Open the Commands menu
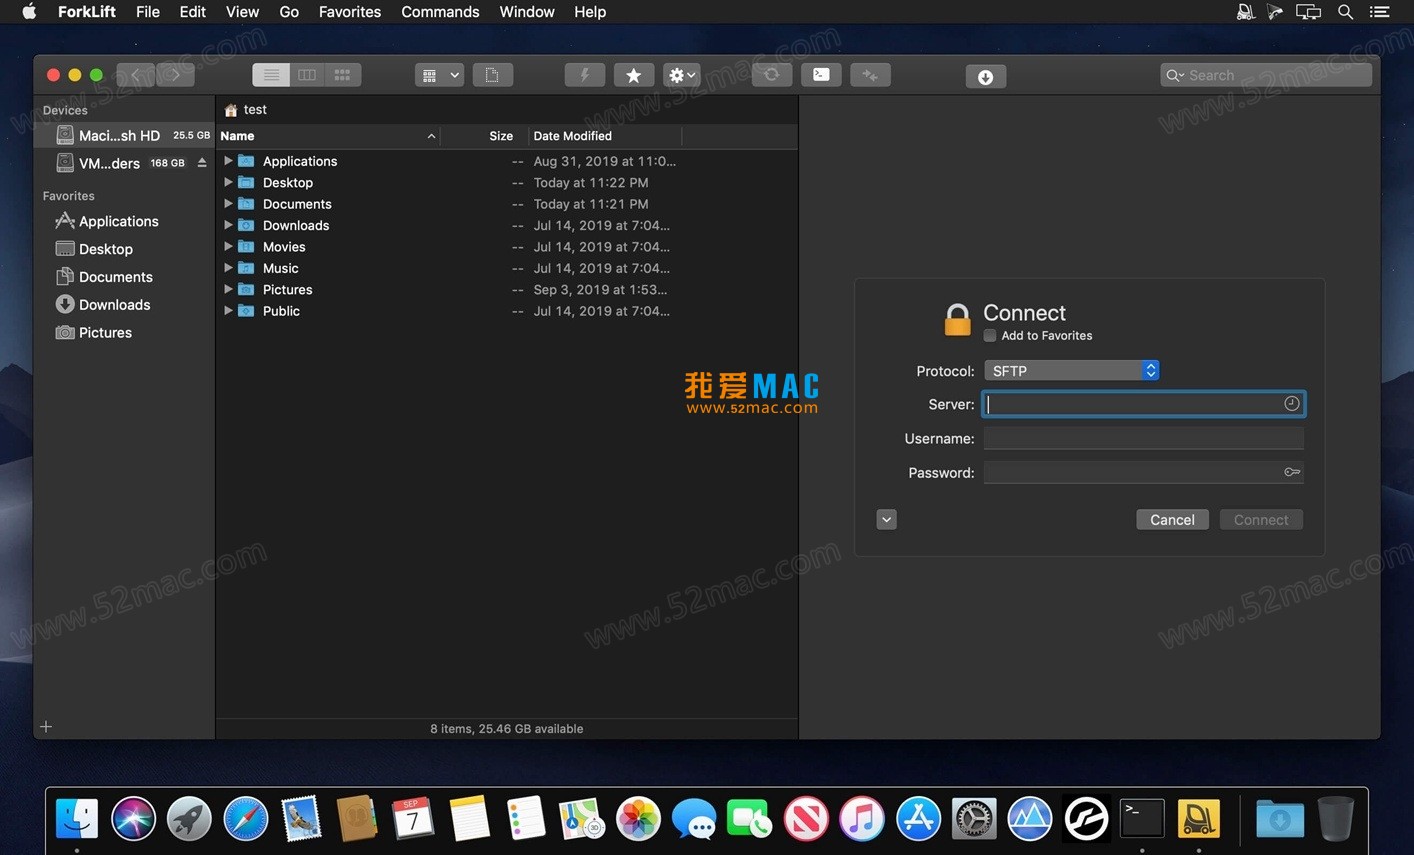This screenshot has width=1414, height=855. pyautogui.click(x=440, y=12)
